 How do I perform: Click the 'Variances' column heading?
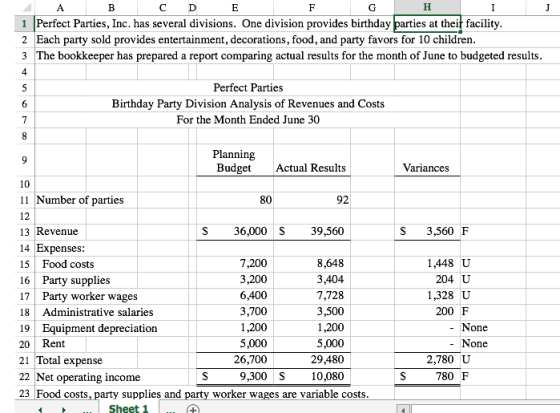(x=426, y=168)
